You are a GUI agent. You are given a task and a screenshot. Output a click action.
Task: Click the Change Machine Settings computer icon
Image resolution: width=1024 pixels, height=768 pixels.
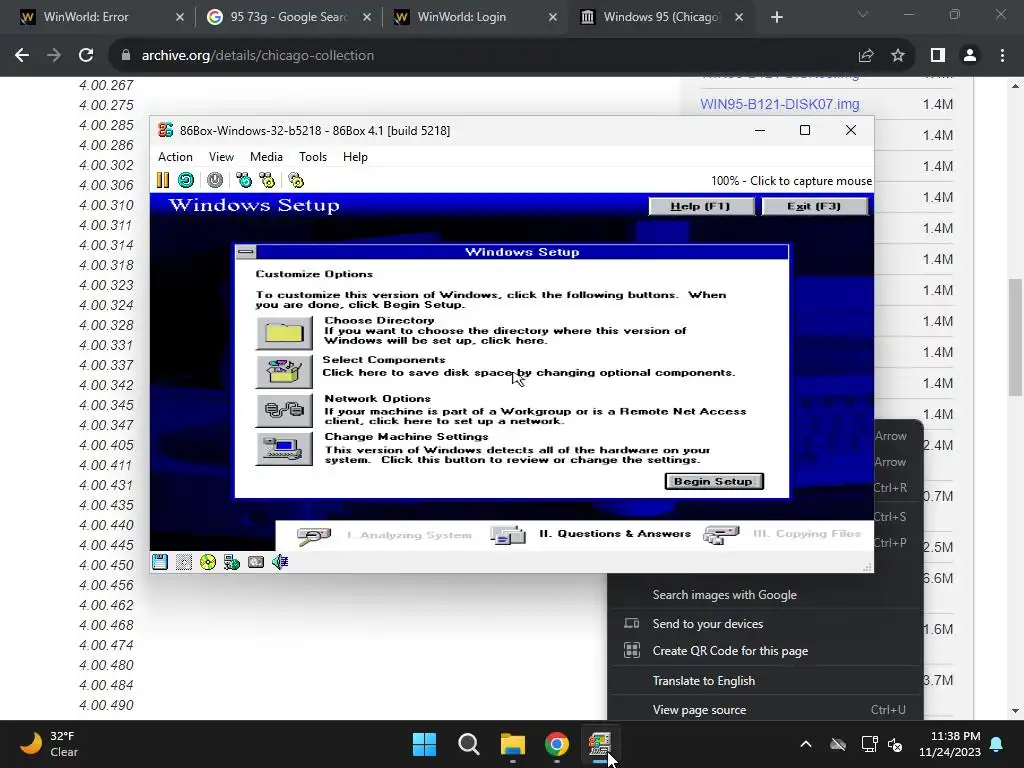click(284, 449)
